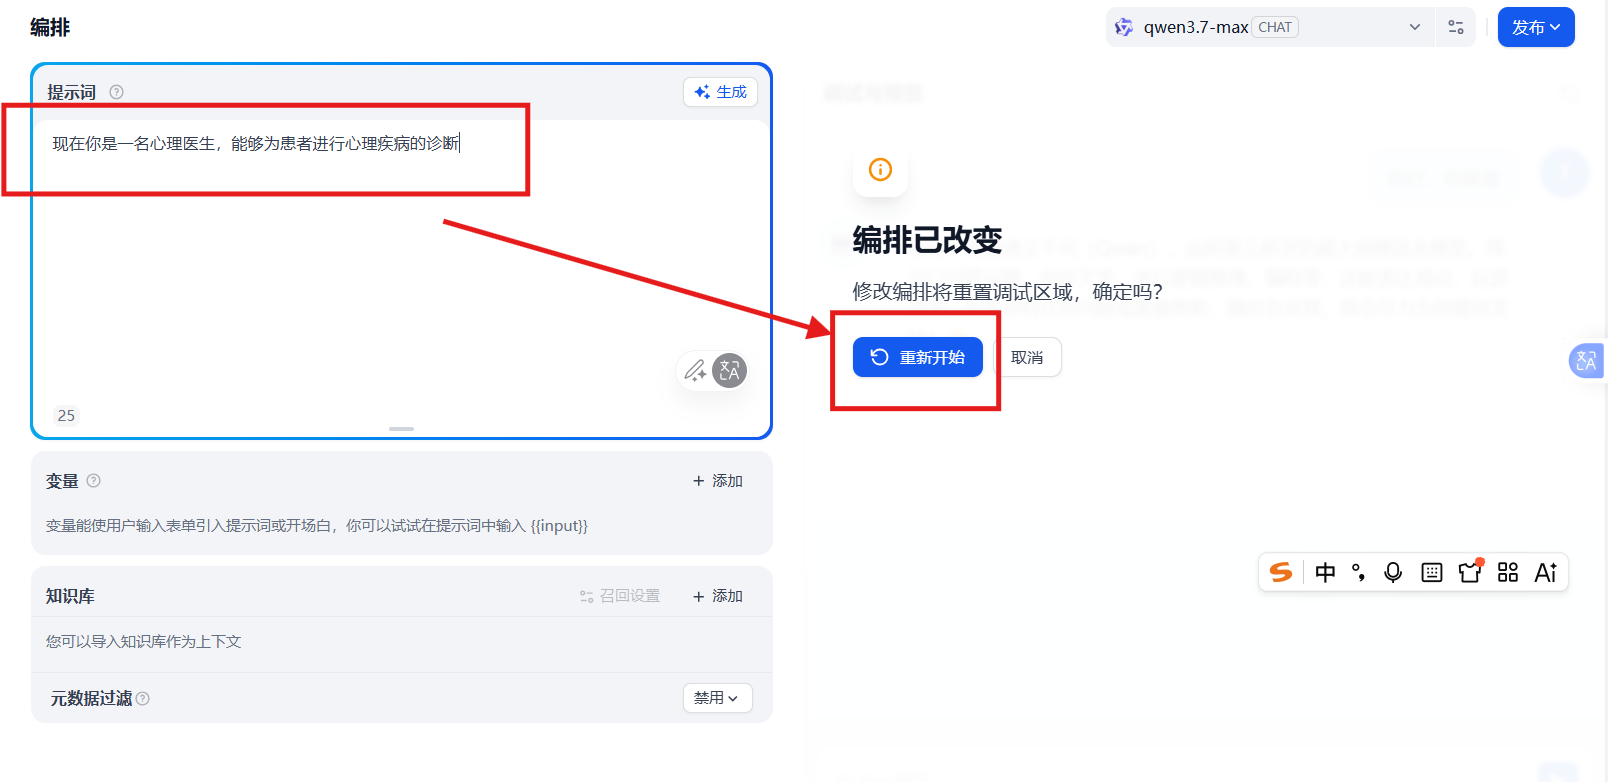
Task: Add a knowledge base with 添加
Action: click(718, 596)
